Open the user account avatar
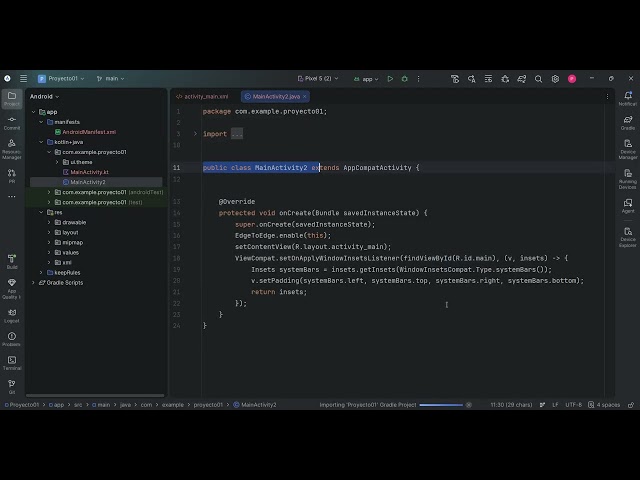Image resolution: width=640 pixels, height=480 pixels. point(572,79)
